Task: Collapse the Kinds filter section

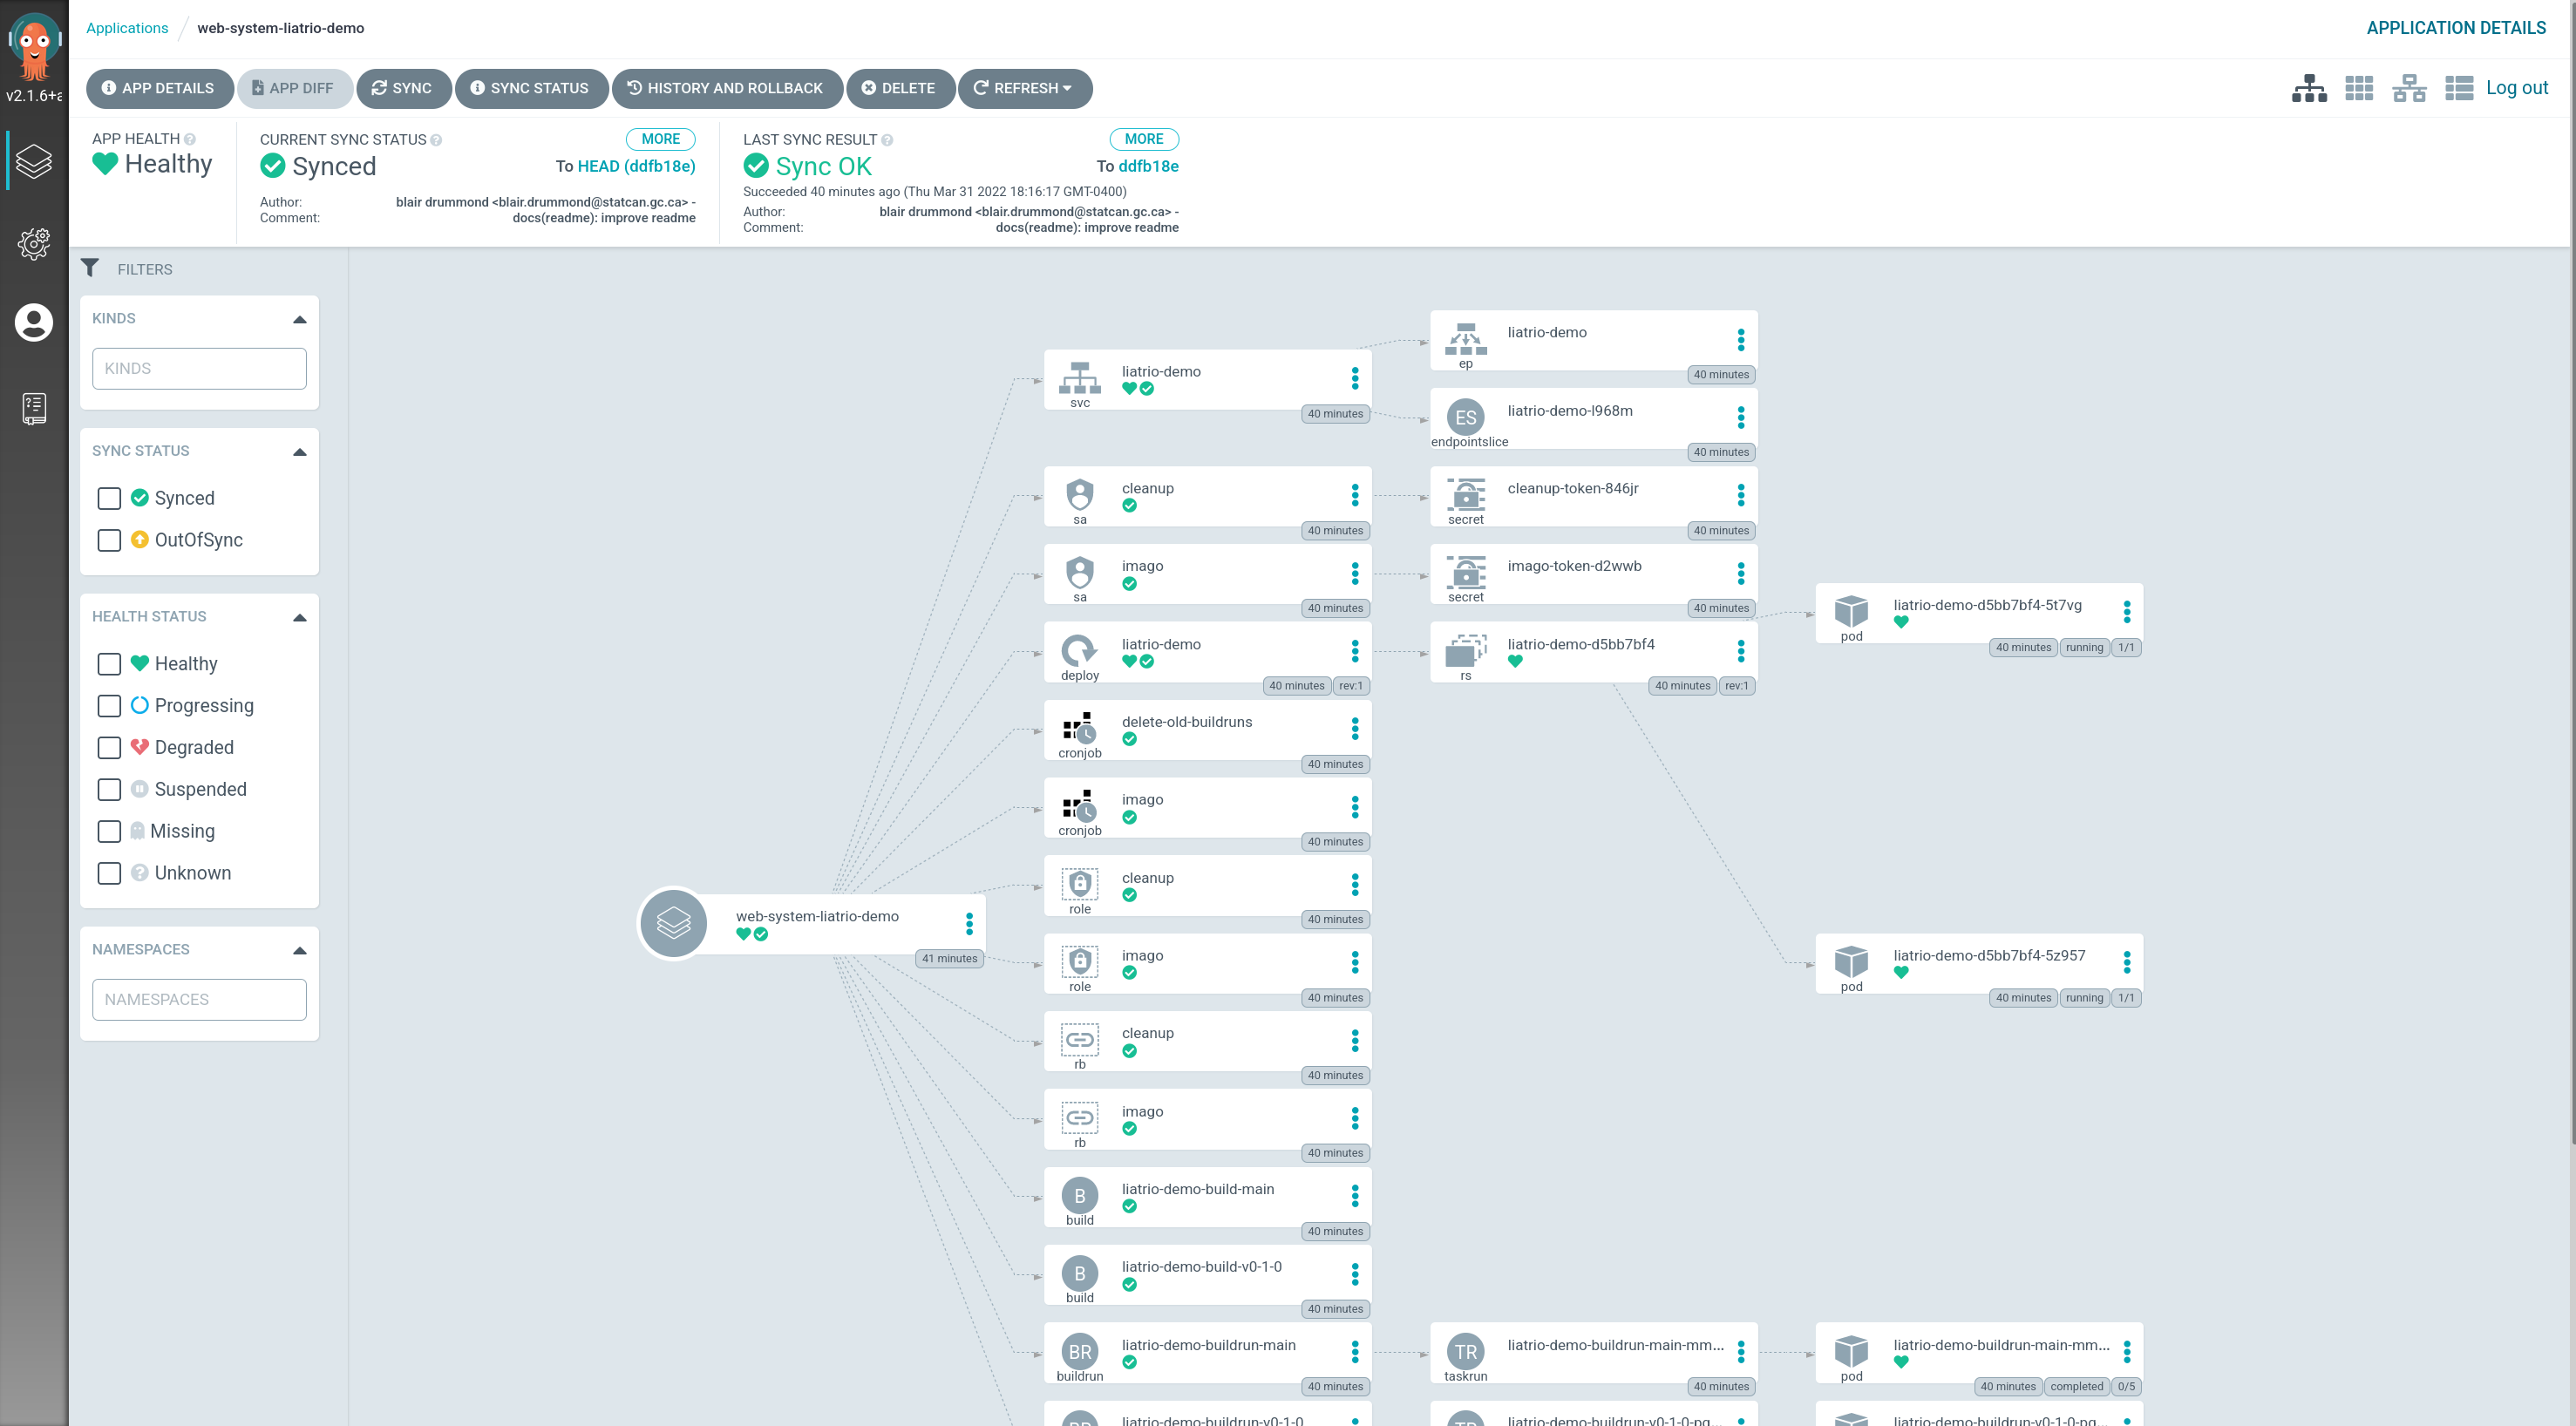Action: (299, 319)
